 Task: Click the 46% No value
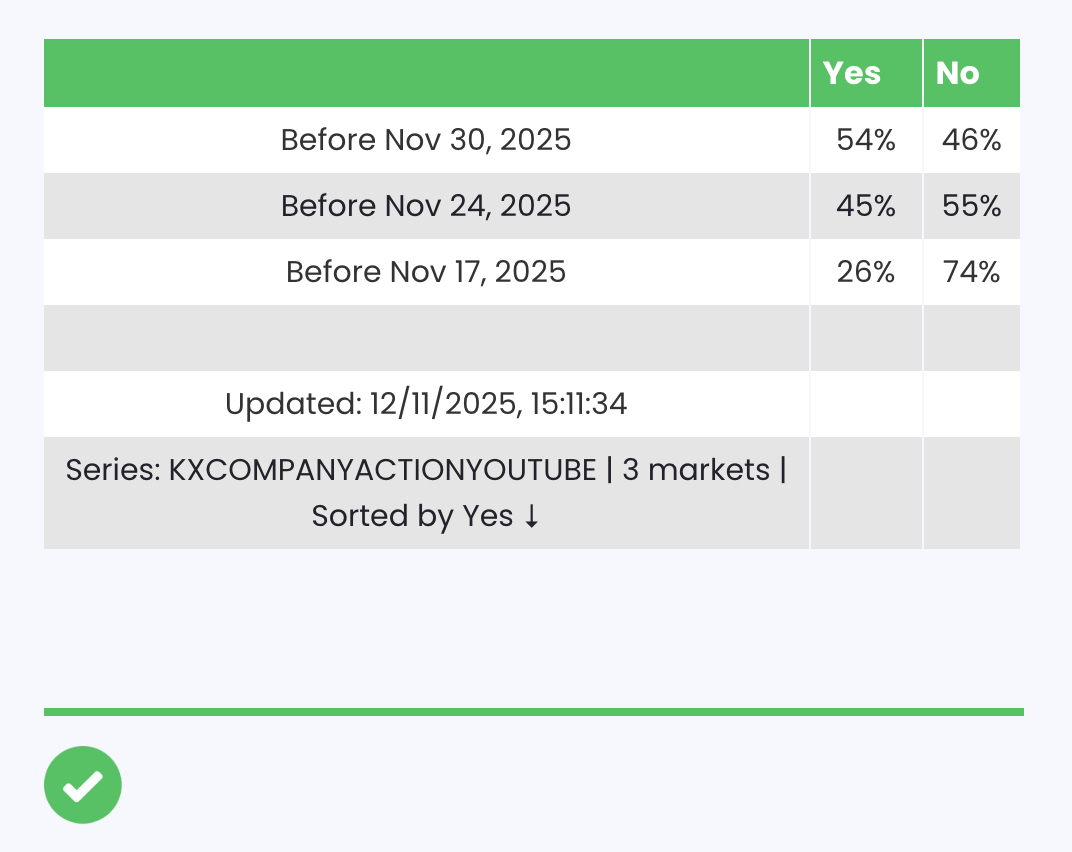pyautogui.click(x=971, y=140)
